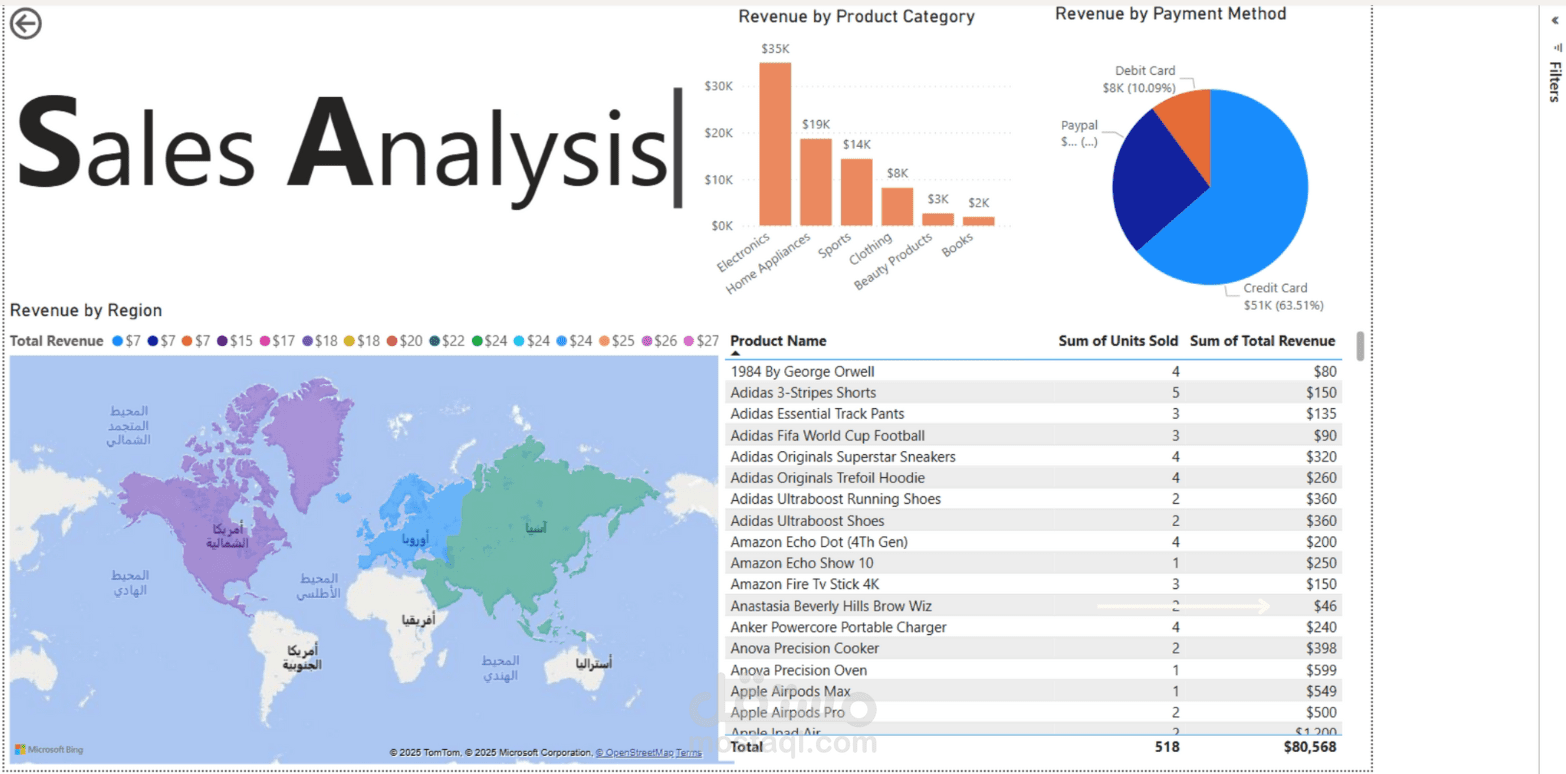Select the Adidas Fifa World Cup Football row

(x=1033, y=435)
